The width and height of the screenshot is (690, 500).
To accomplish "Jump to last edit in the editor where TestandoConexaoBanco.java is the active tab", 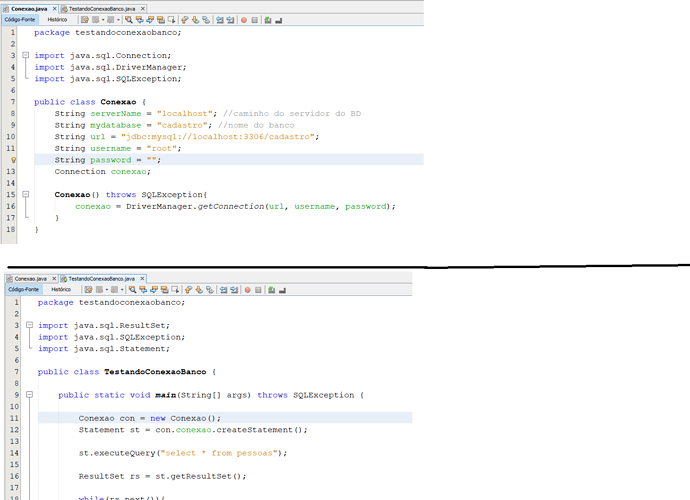I will click(88, 290).
